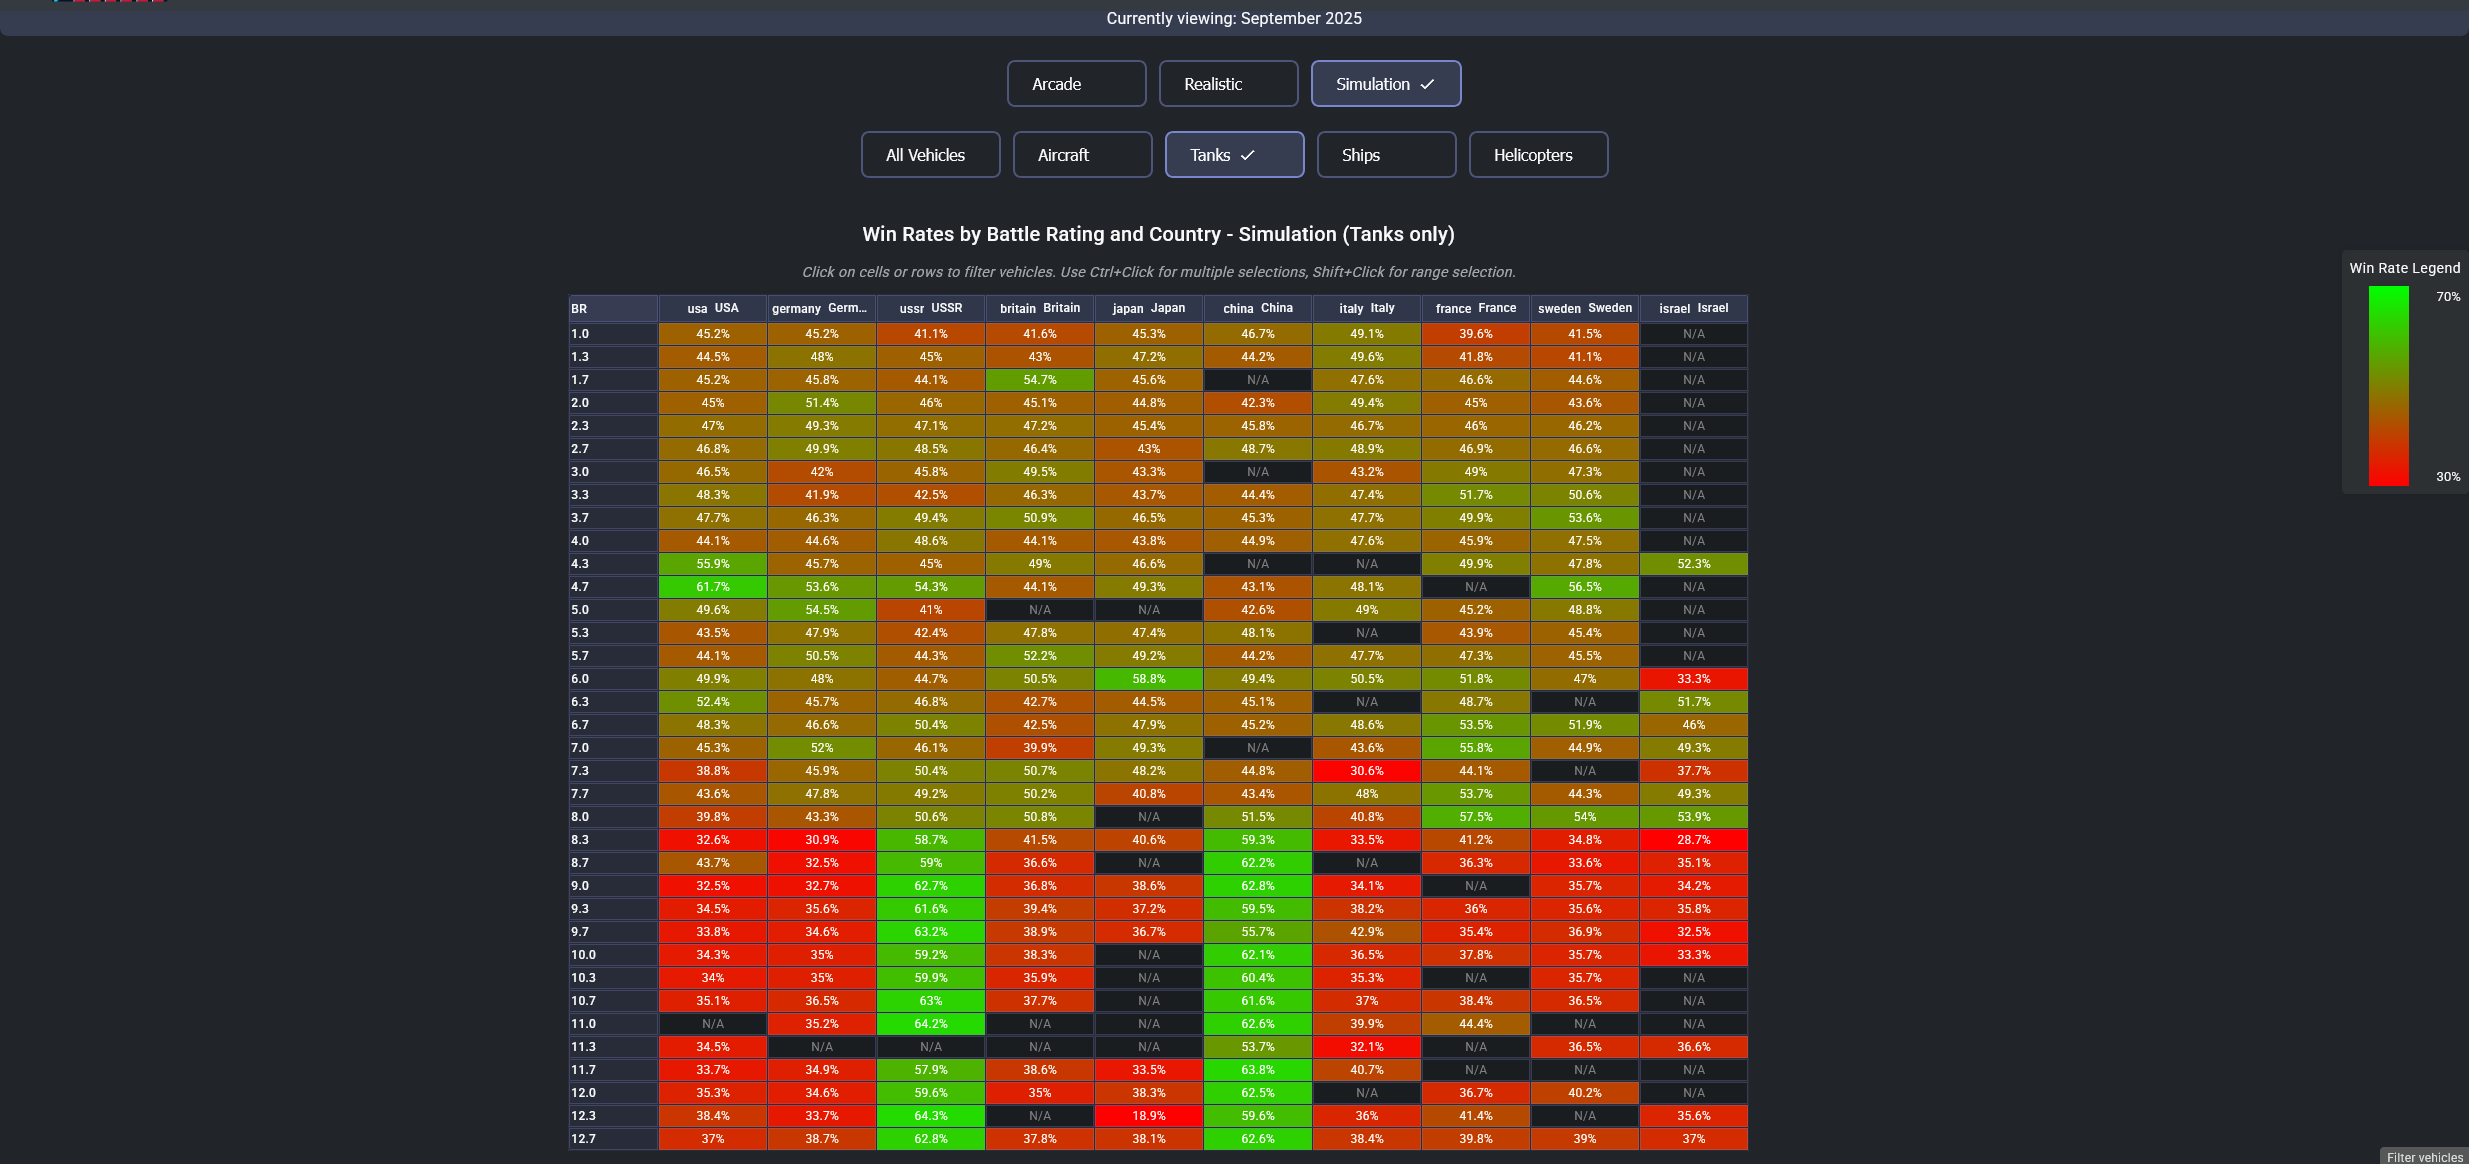Select the Arcade game mode
The image size is (2469, 1164).
[1076, 84]
